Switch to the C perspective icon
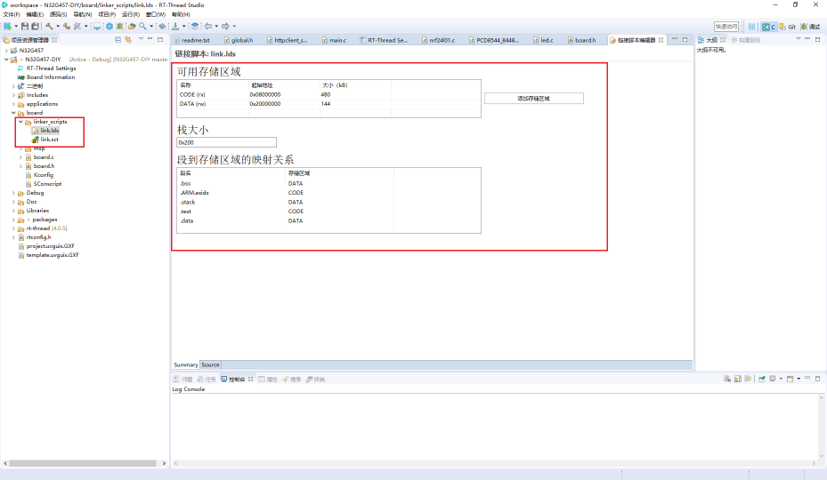Viewport: 827px width, 480px height. point(768,26)
